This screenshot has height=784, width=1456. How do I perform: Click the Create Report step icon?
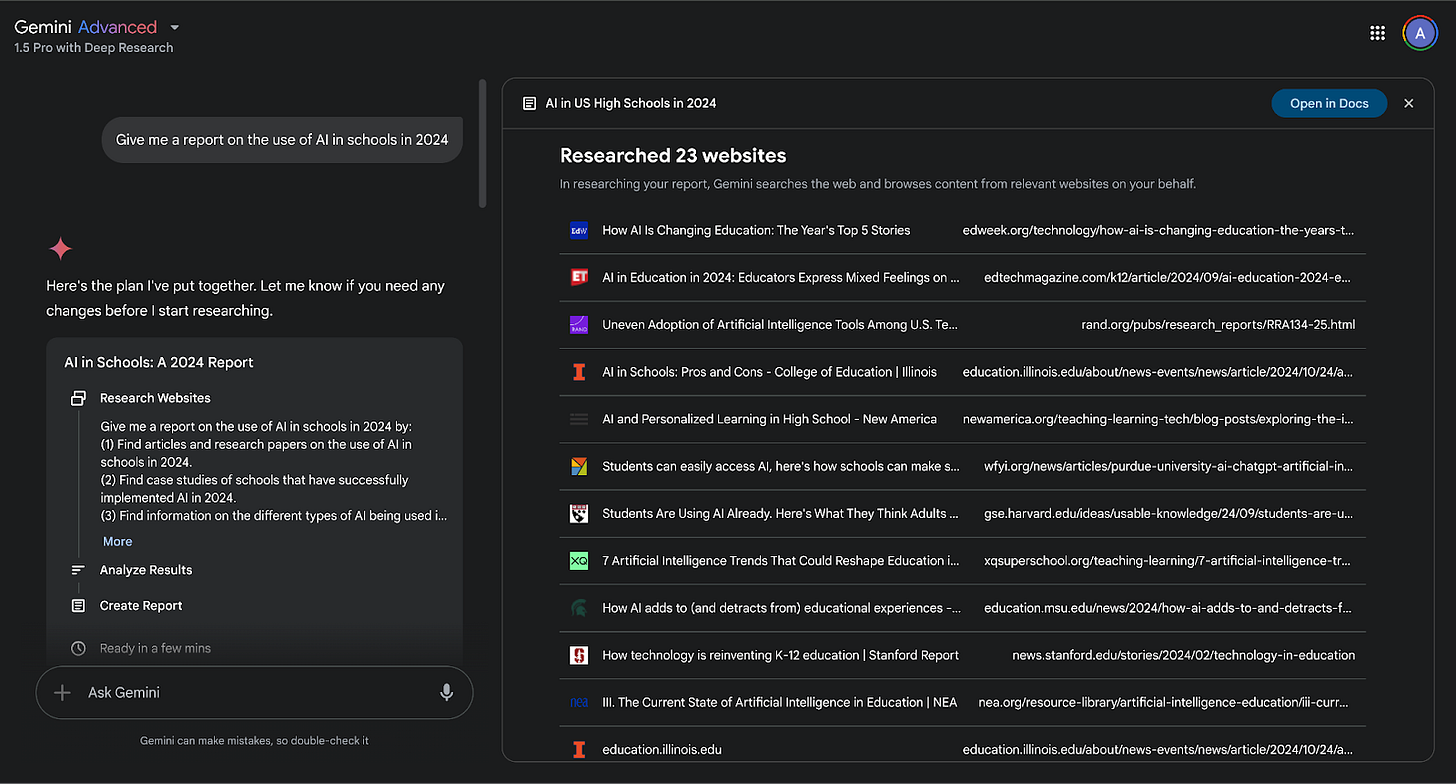tap(78, 606)
